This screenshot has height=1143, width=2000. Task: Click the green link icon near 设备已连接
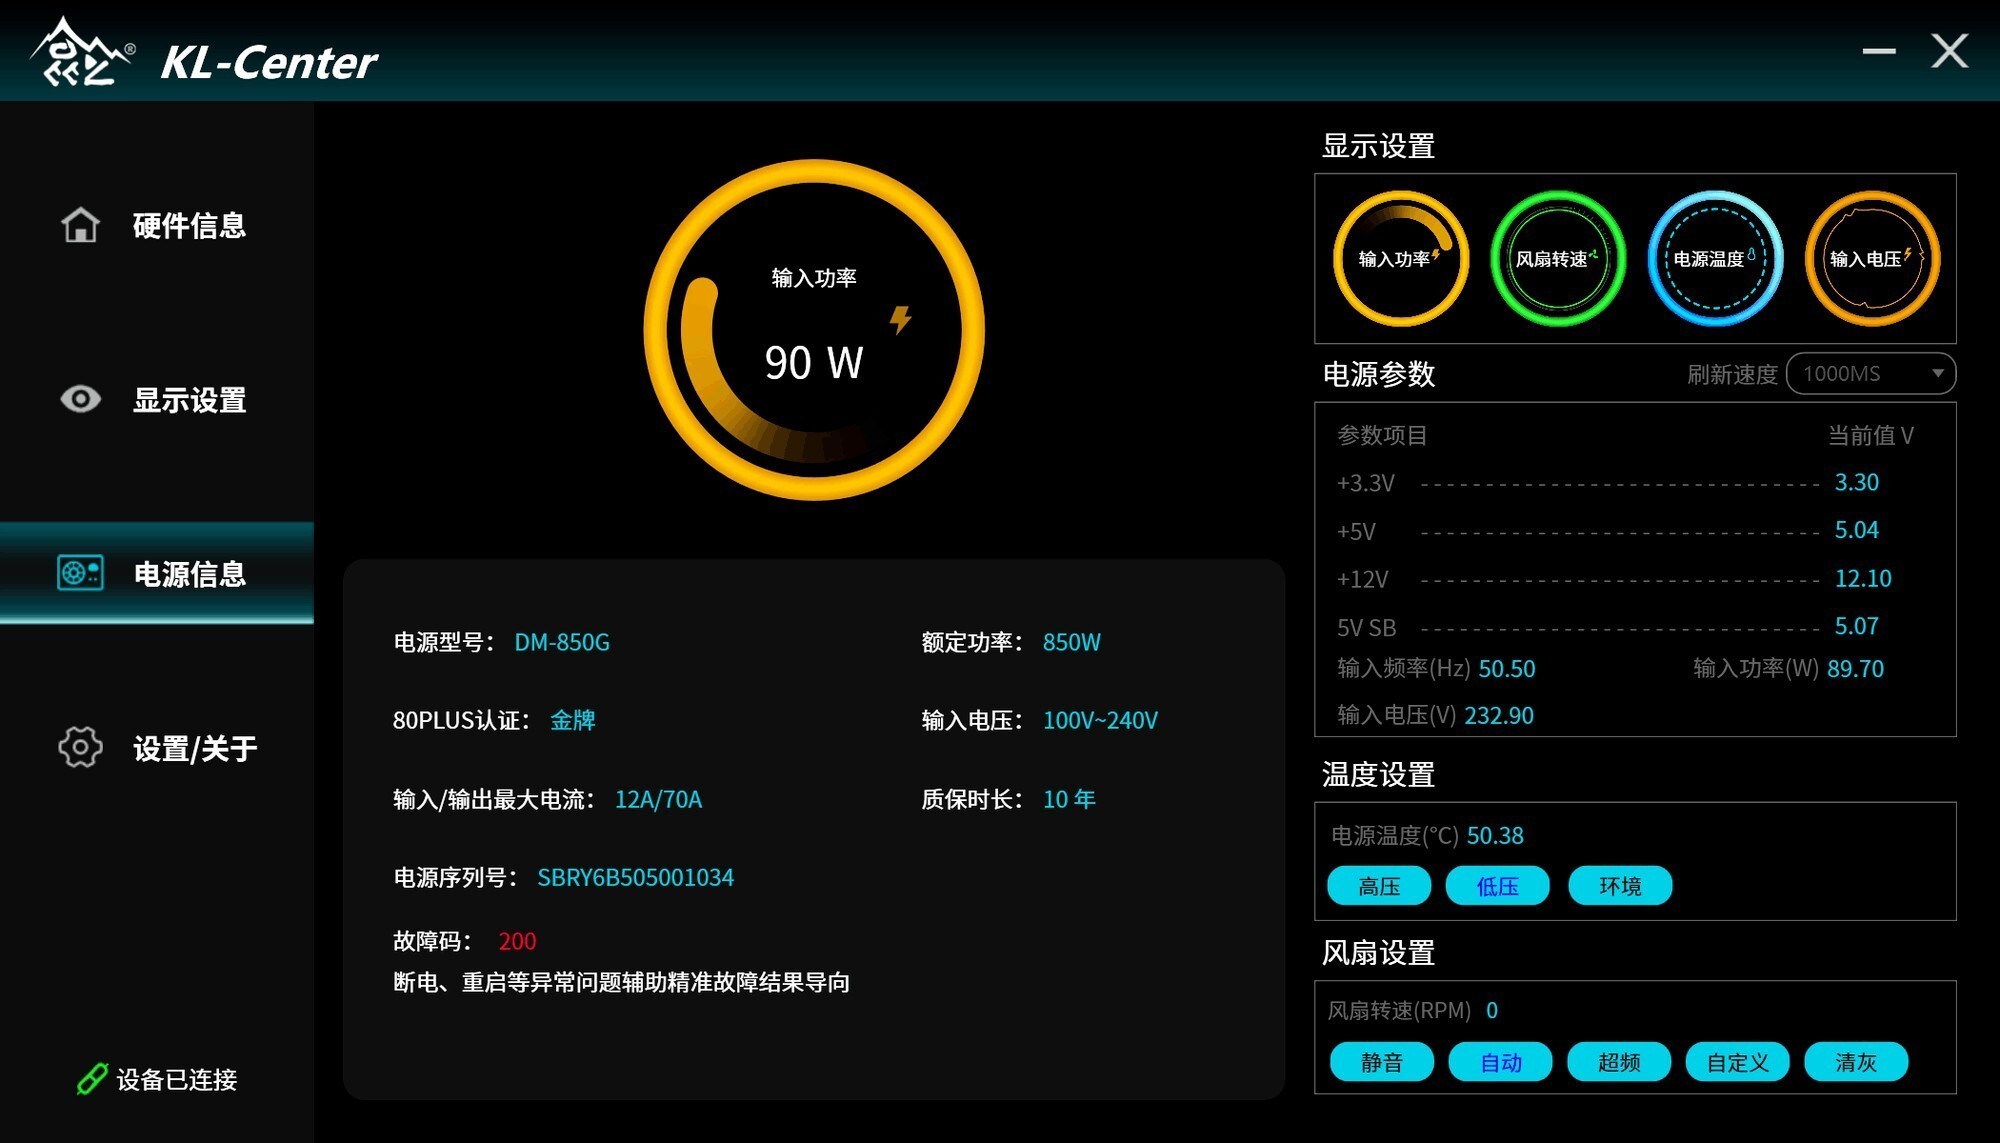coord(91,1079)
